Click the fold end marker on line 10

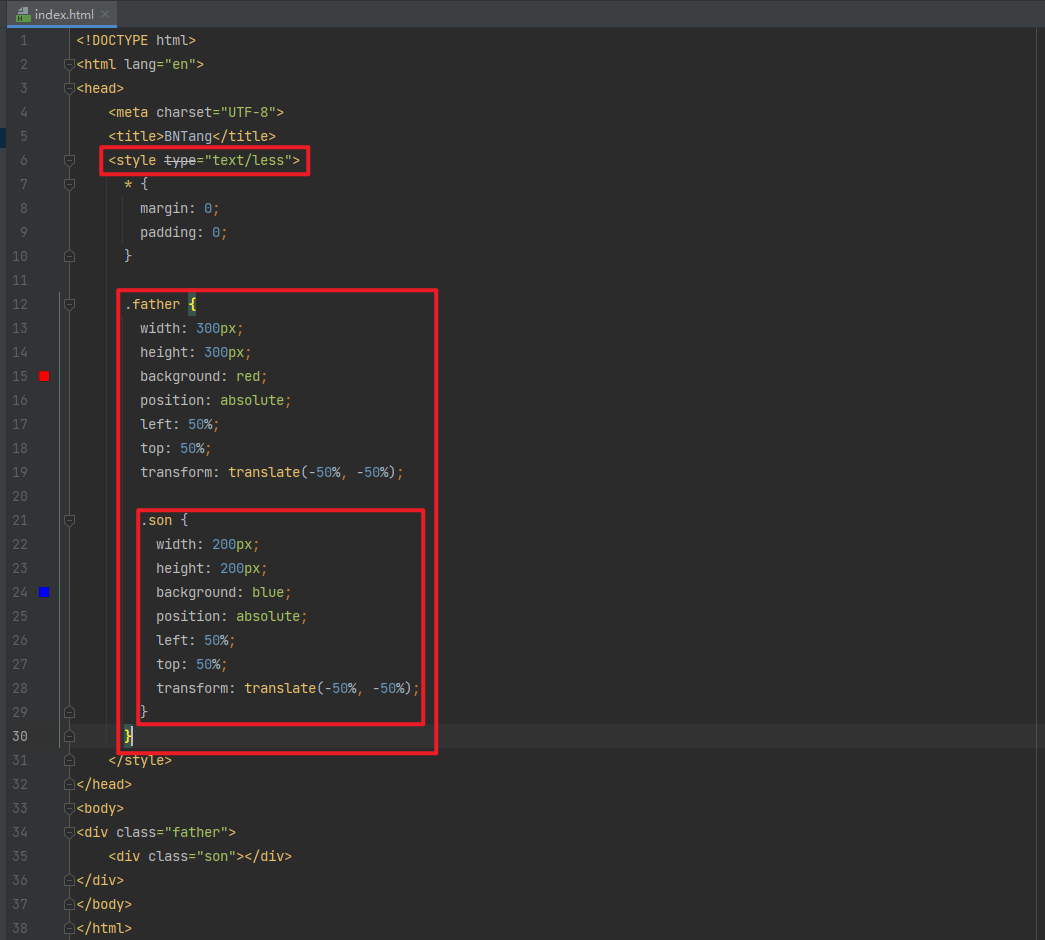pyautogui.click(x=69, y=256)
